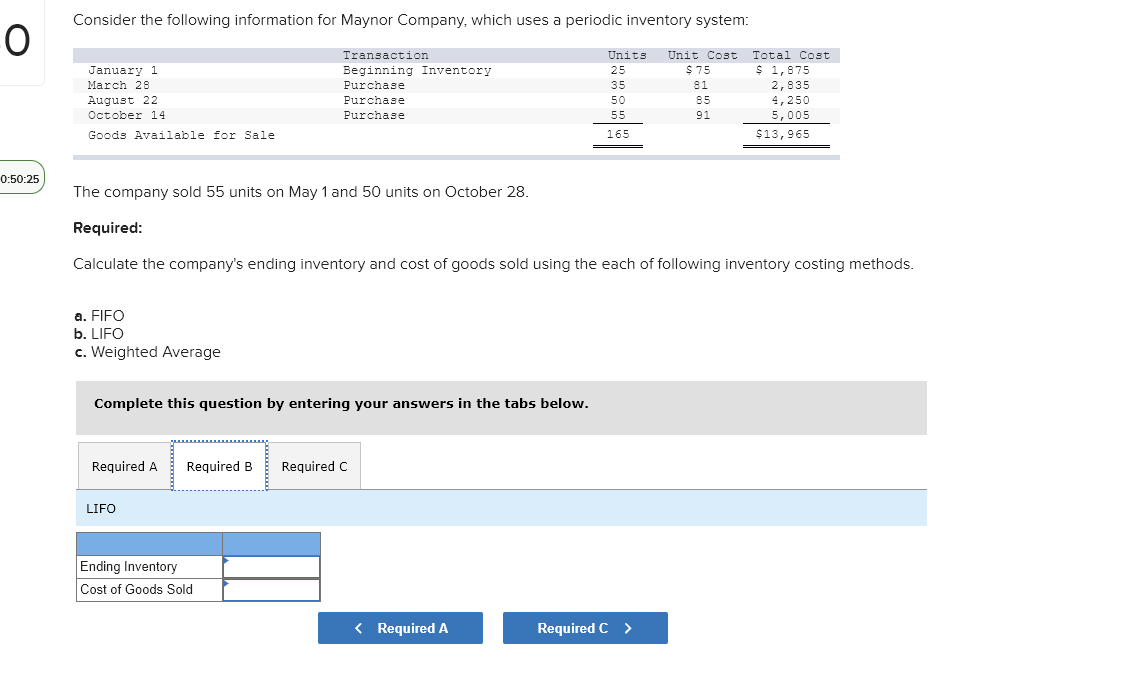Switch to the Required C tab

(x=314, y=466)
